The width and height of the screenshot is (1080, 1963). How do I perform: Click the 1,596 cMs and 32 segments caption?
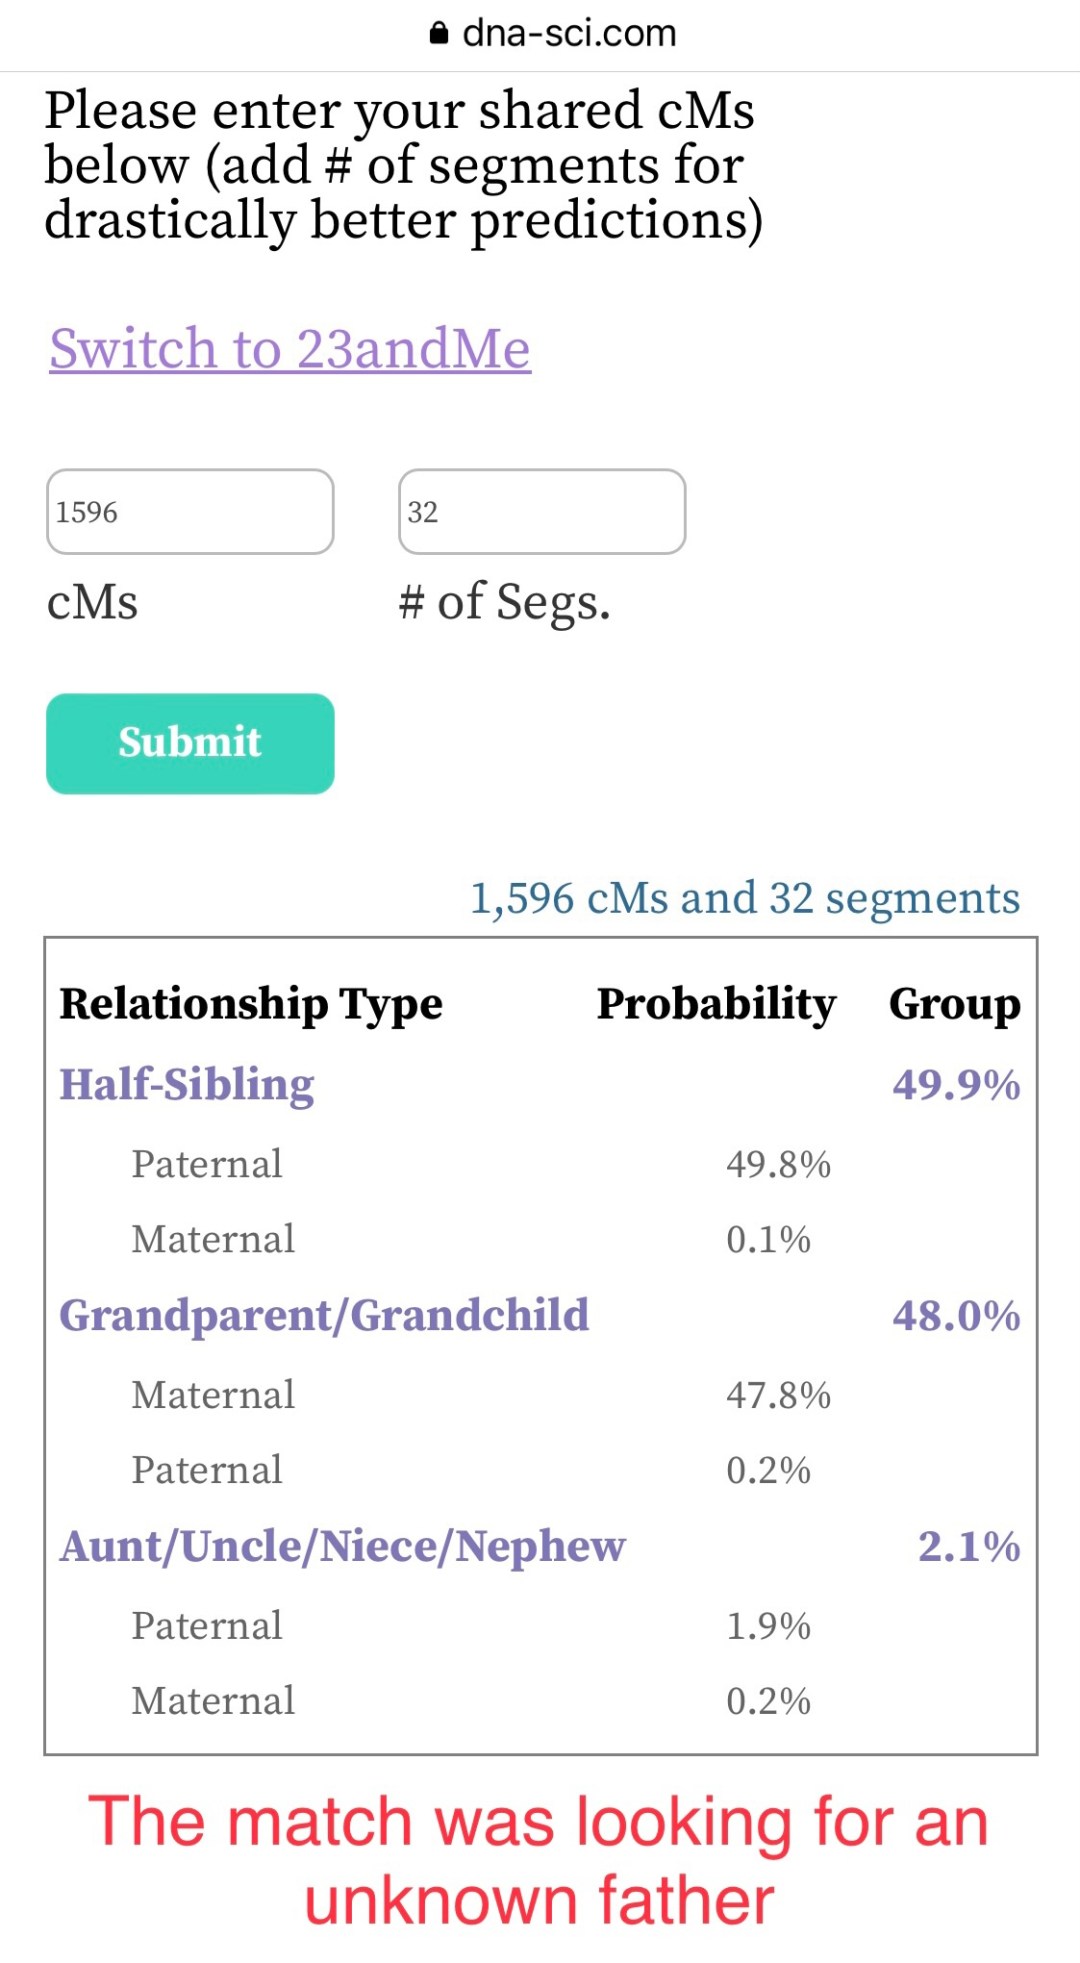pyautogui.click(x=745, y=898)
